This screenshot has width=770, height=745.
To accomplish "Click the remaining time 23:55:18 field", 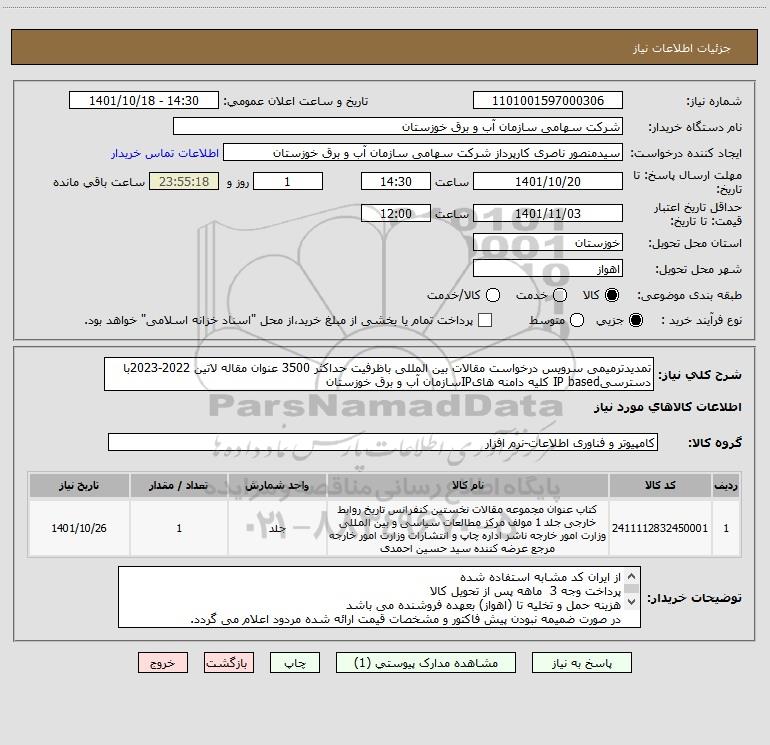I will [x=184, y=181].
